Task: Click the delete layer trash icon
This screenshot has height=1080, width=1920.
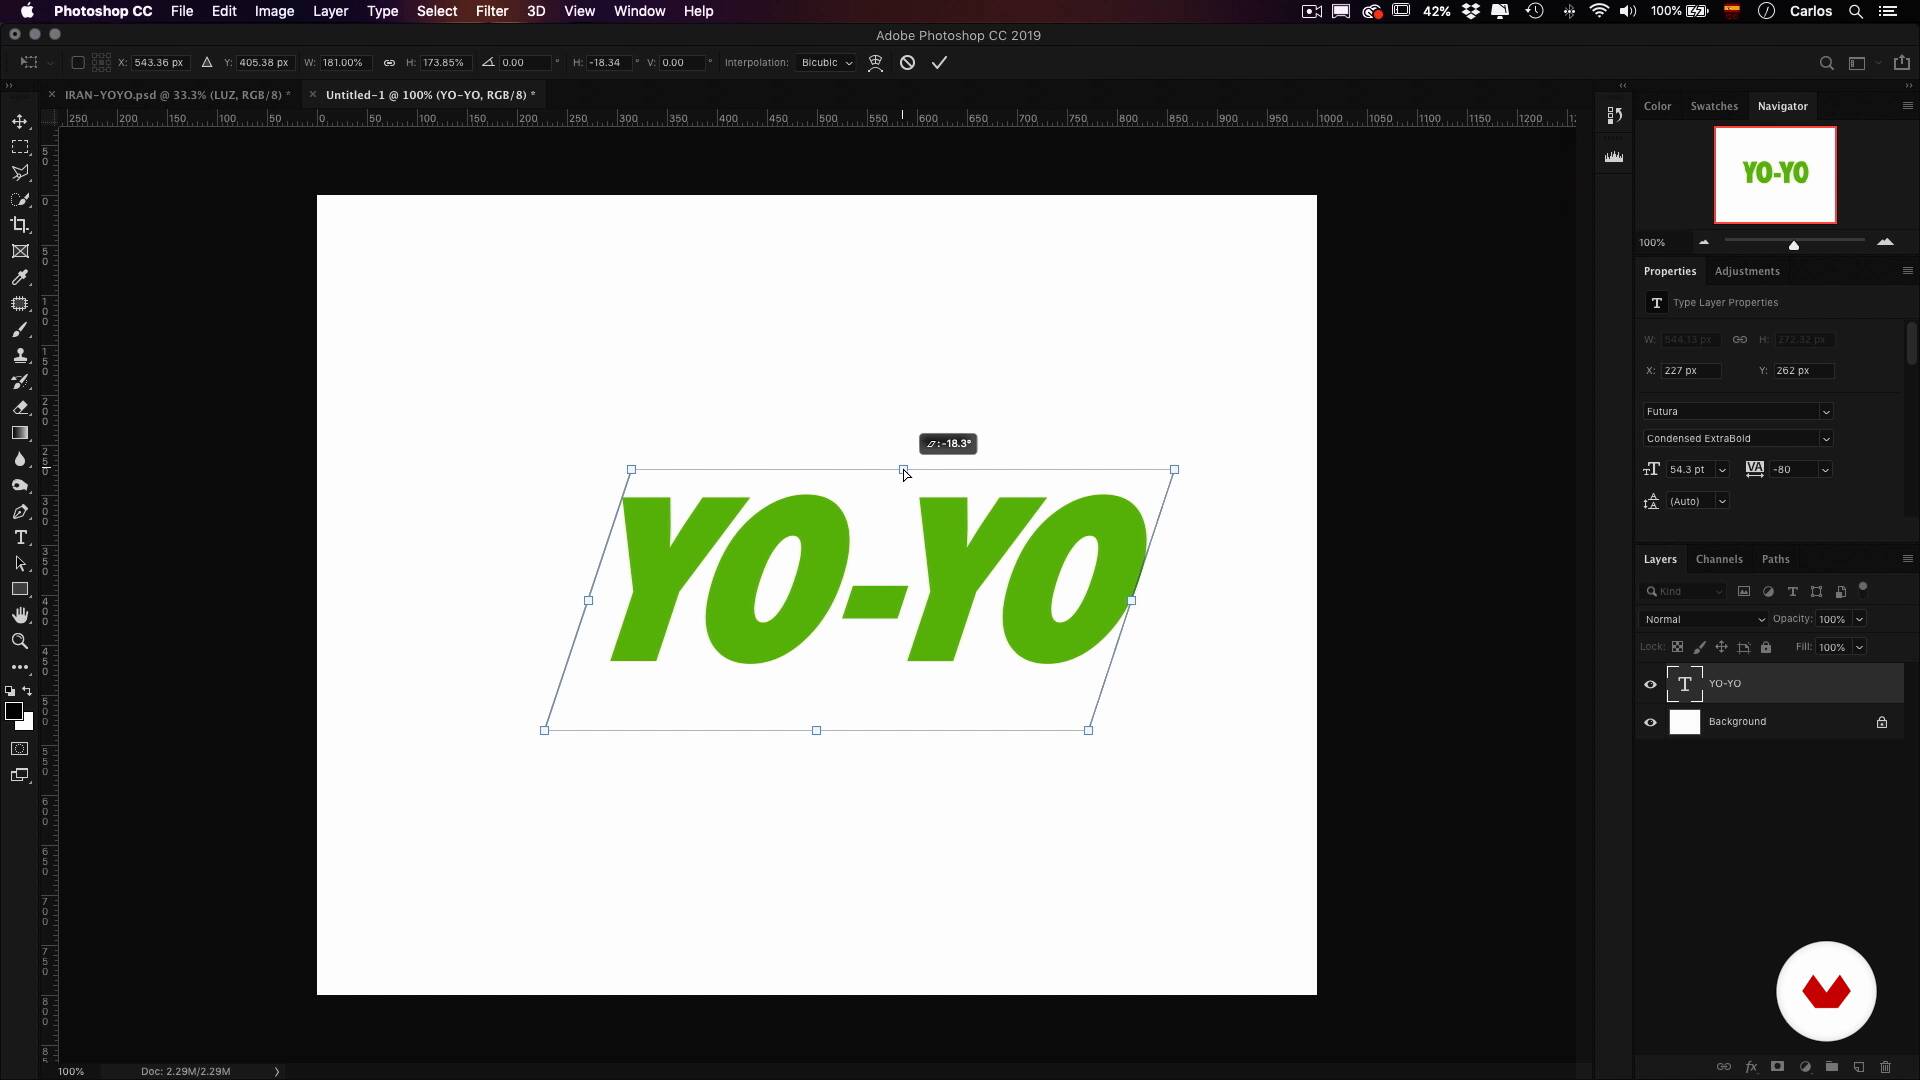Action: click(x=1885, y=1067)
